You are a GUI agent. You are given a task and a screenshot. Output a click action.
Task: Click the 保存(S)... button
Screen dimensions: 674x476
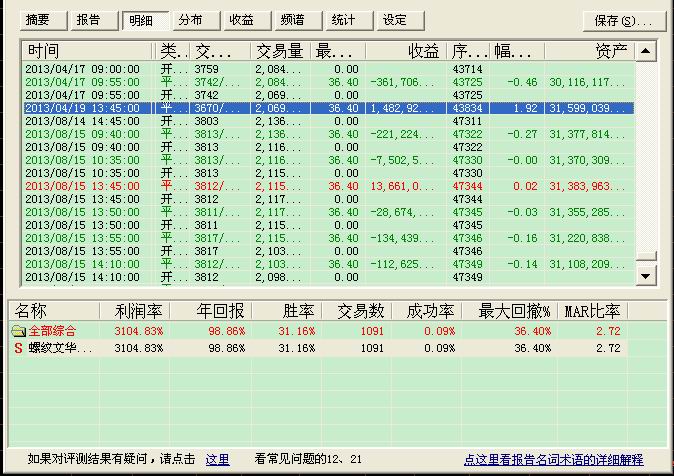(x=624, y=21)
